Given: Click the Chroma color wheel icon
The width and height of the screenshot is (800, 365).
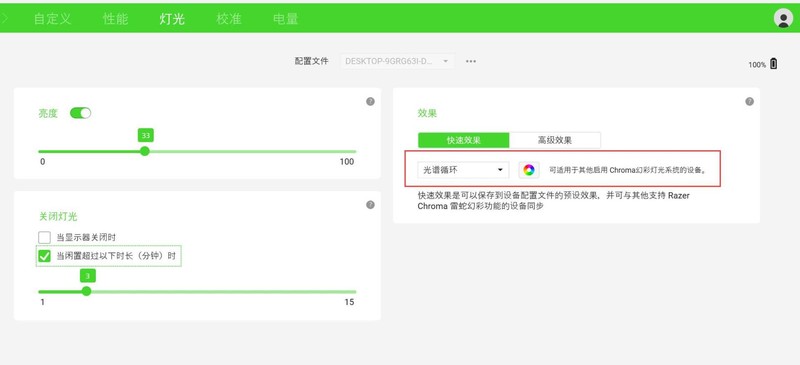Looking at the screenshot, I should (529, 170).
